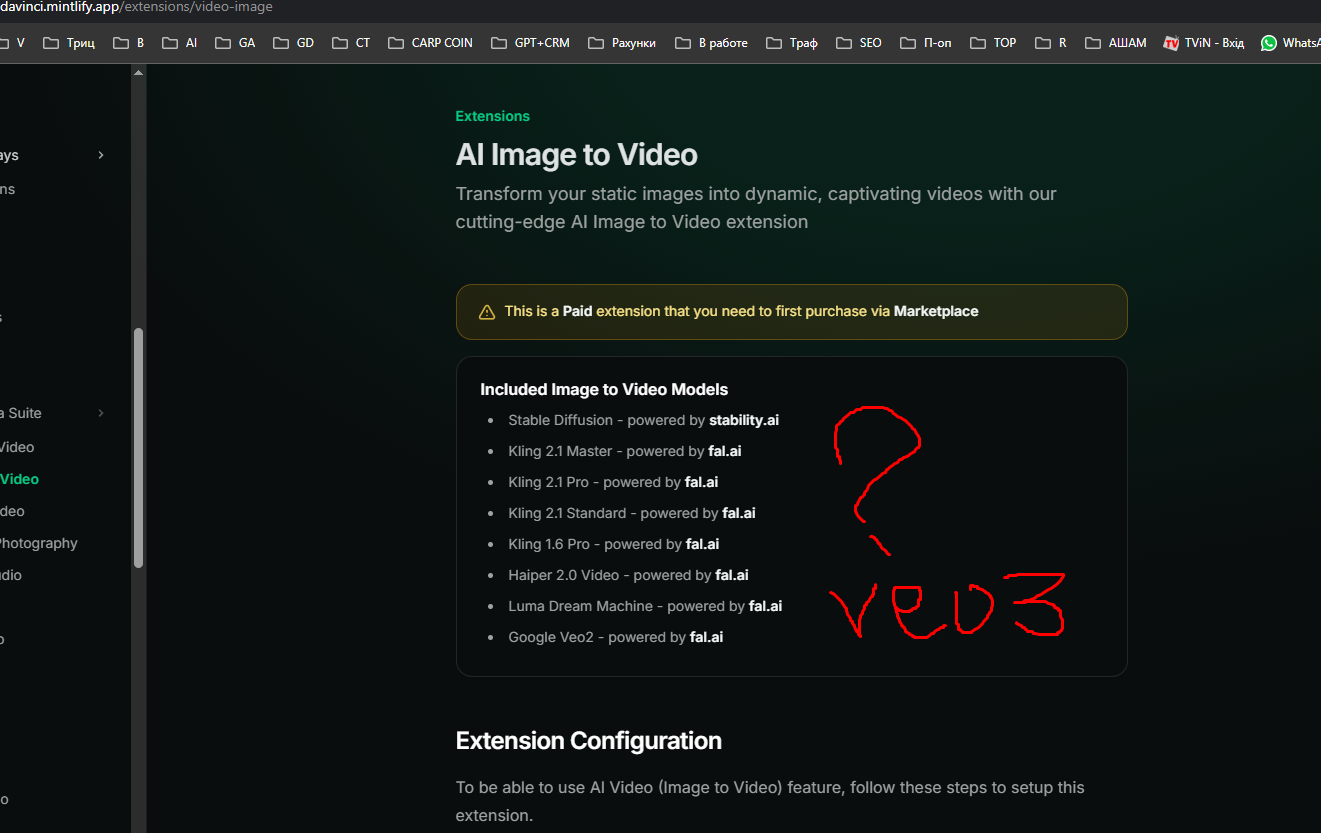1321x833 pixels.
Task: Click the Extensions breadcrumb link
Action: 492,116
